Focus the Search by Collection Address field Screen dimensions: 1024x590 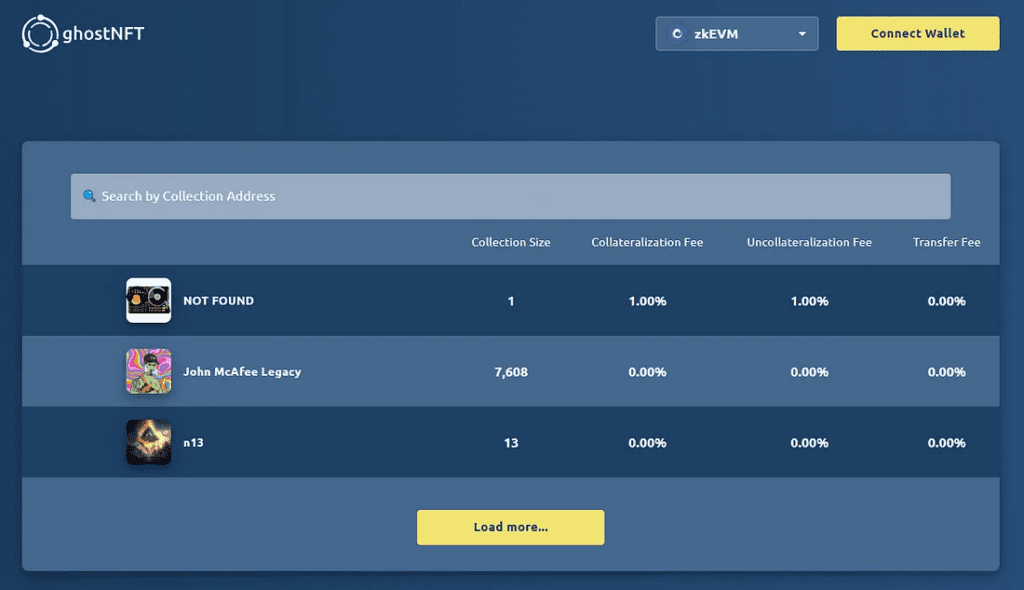point(510,196)
